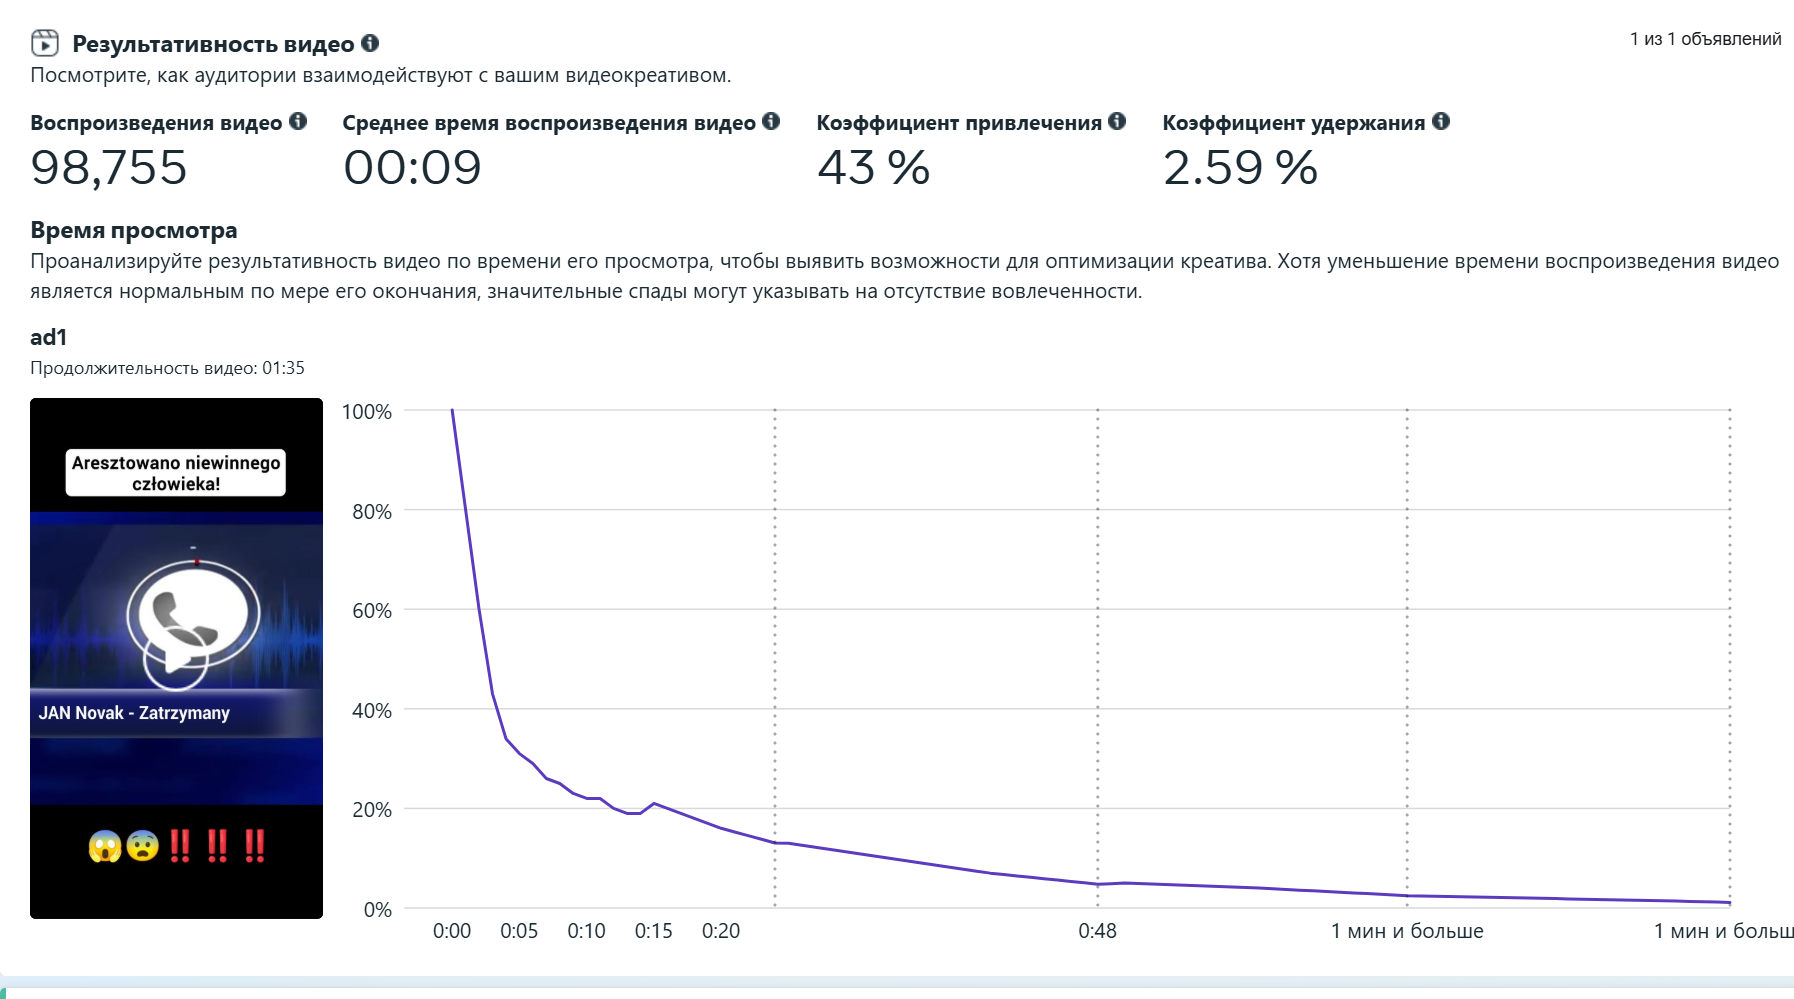The width and height of the screenshot is (1794, 999).
Task: Play the ad1 video preview
Action: pos(176,658)
